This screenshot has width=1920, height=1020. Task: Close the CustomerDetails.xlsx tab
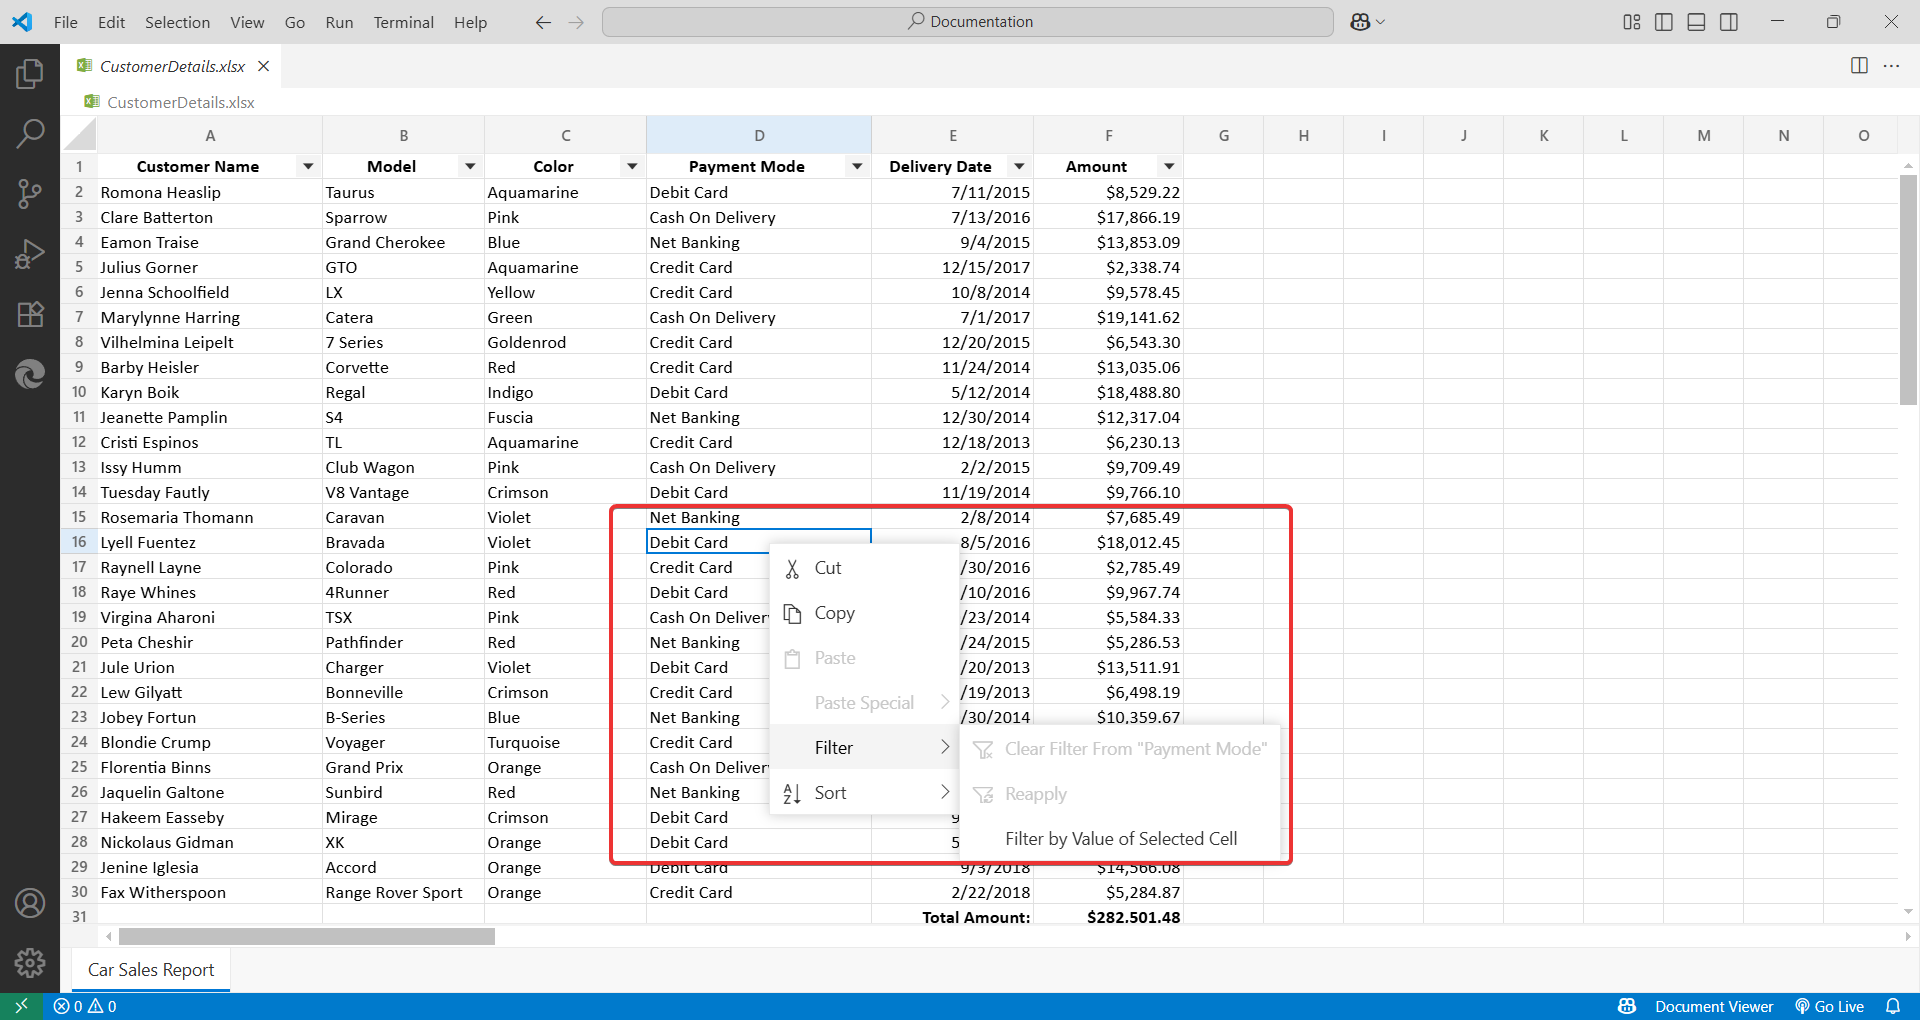point(264,66)
